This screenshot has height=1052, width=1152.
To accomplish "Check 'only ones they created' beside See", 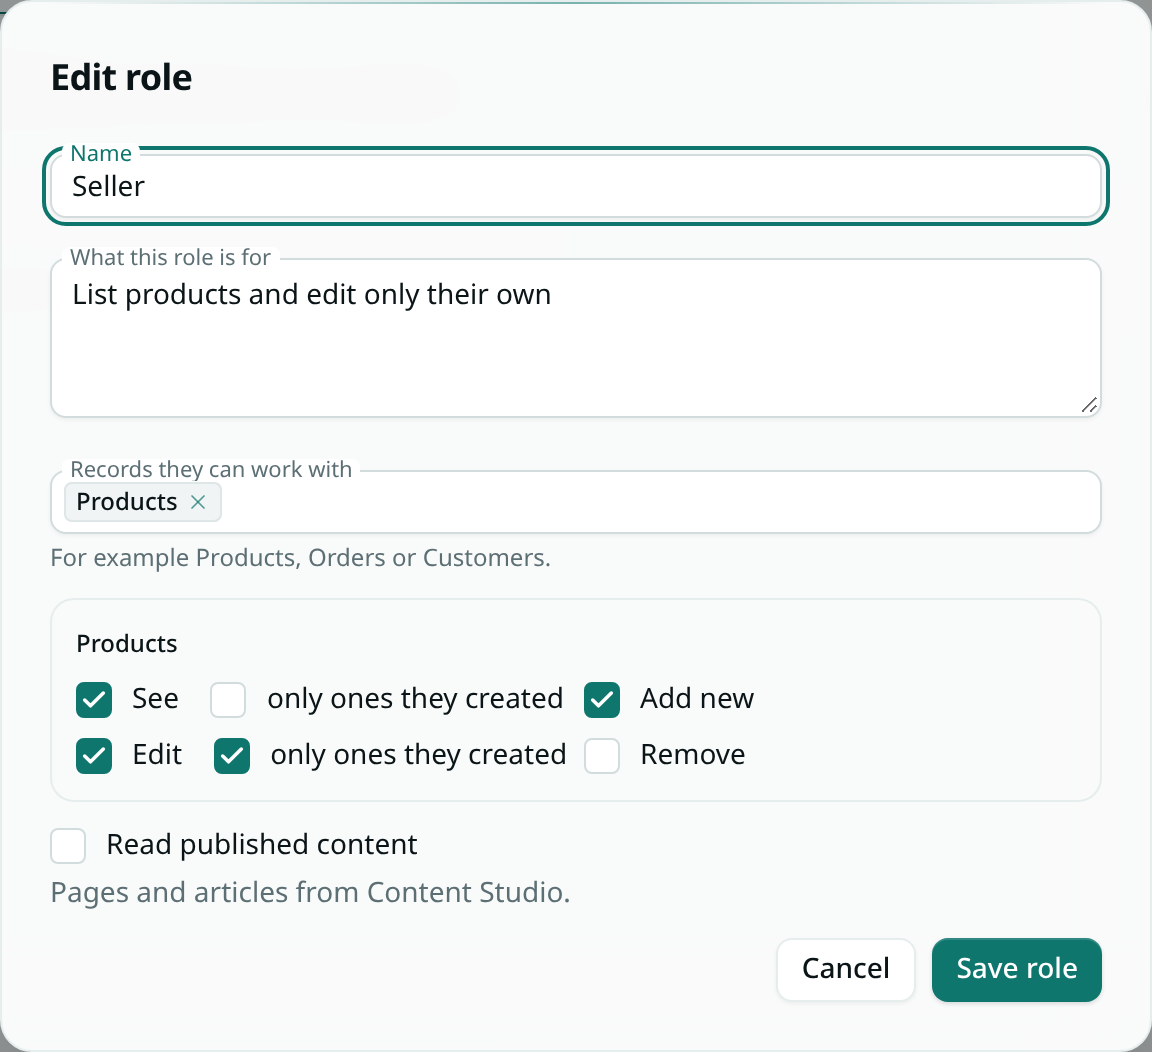I will click(228, 699).
